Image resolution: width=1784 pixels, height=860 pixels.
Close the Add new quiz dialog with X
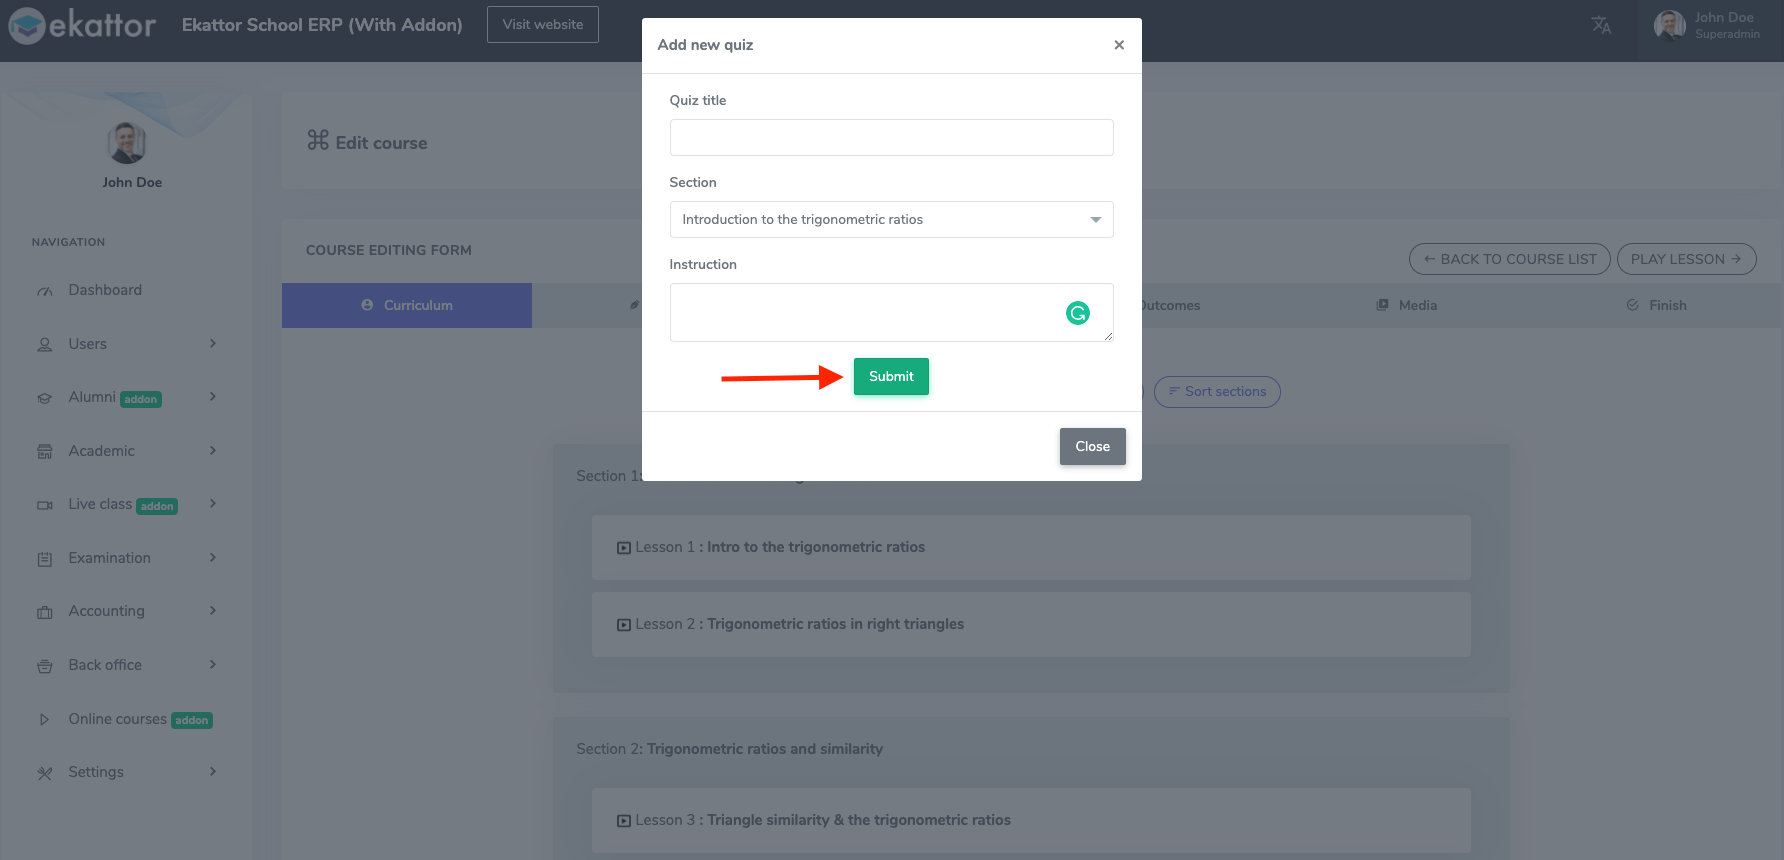[1119, 45]
